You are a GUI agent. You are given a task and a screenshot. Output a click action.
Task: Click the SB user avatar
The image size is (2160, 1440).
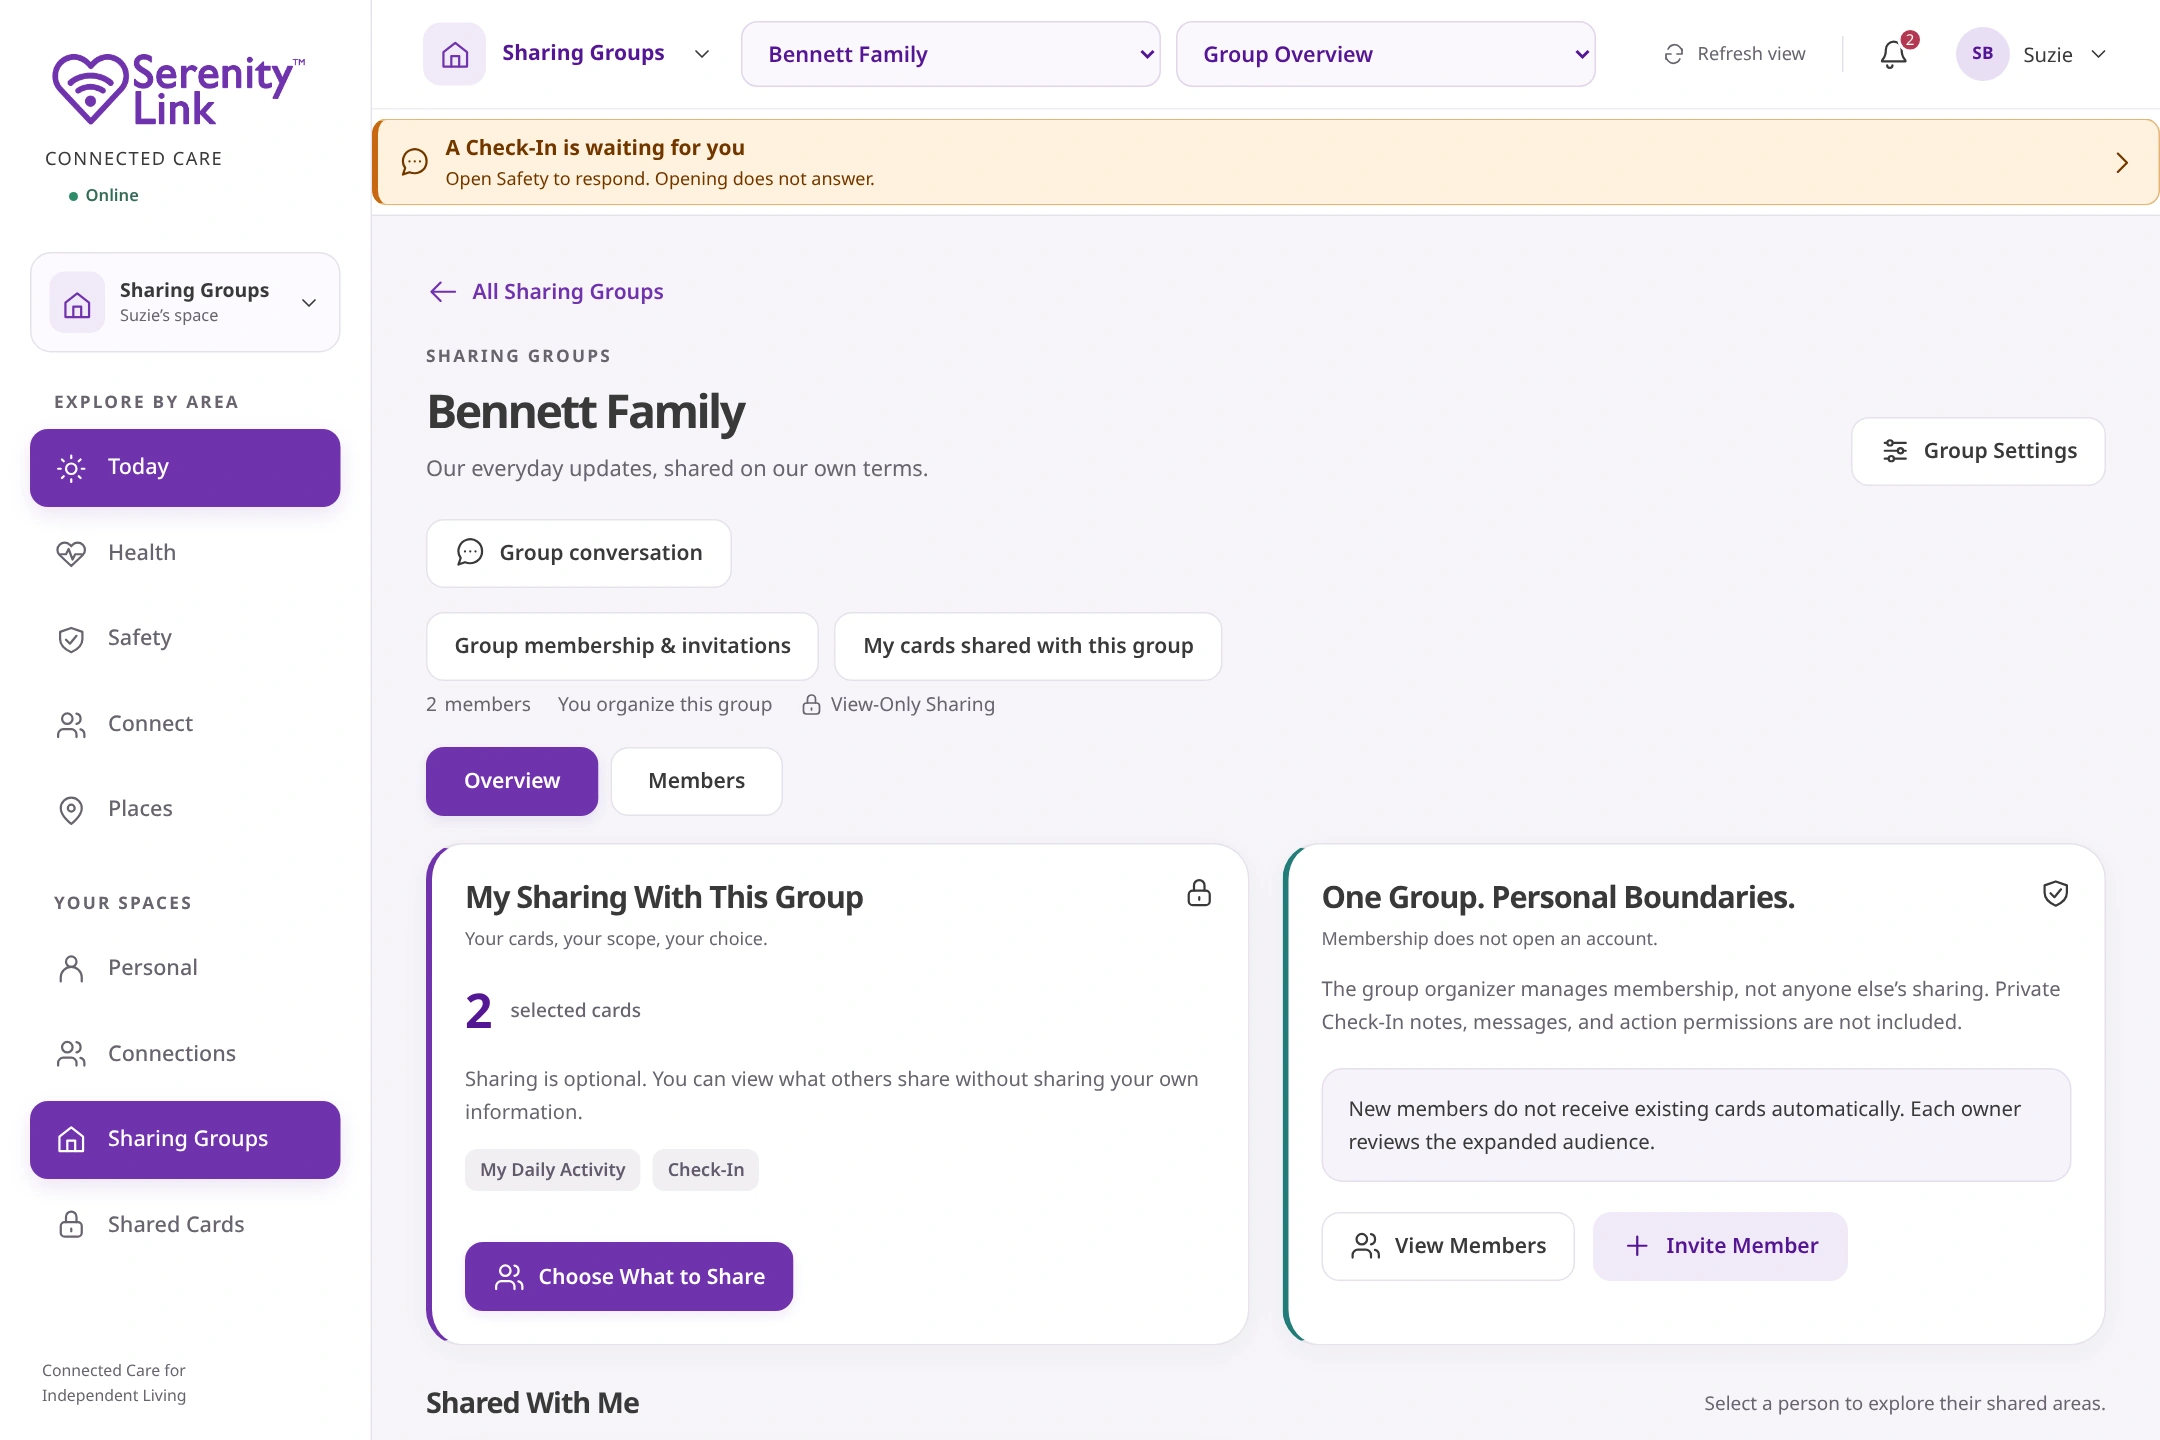pyautogui.click(x=1982, y=54)
